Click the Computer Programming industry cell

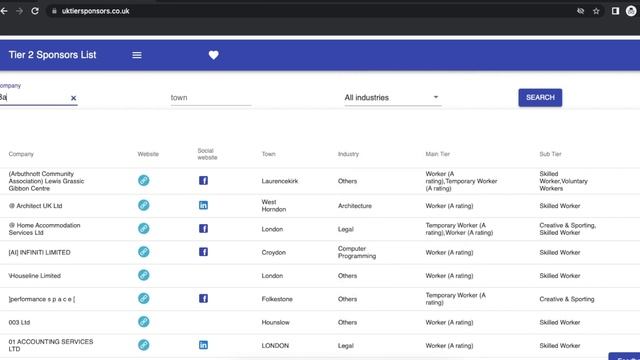tap(357, 252)
